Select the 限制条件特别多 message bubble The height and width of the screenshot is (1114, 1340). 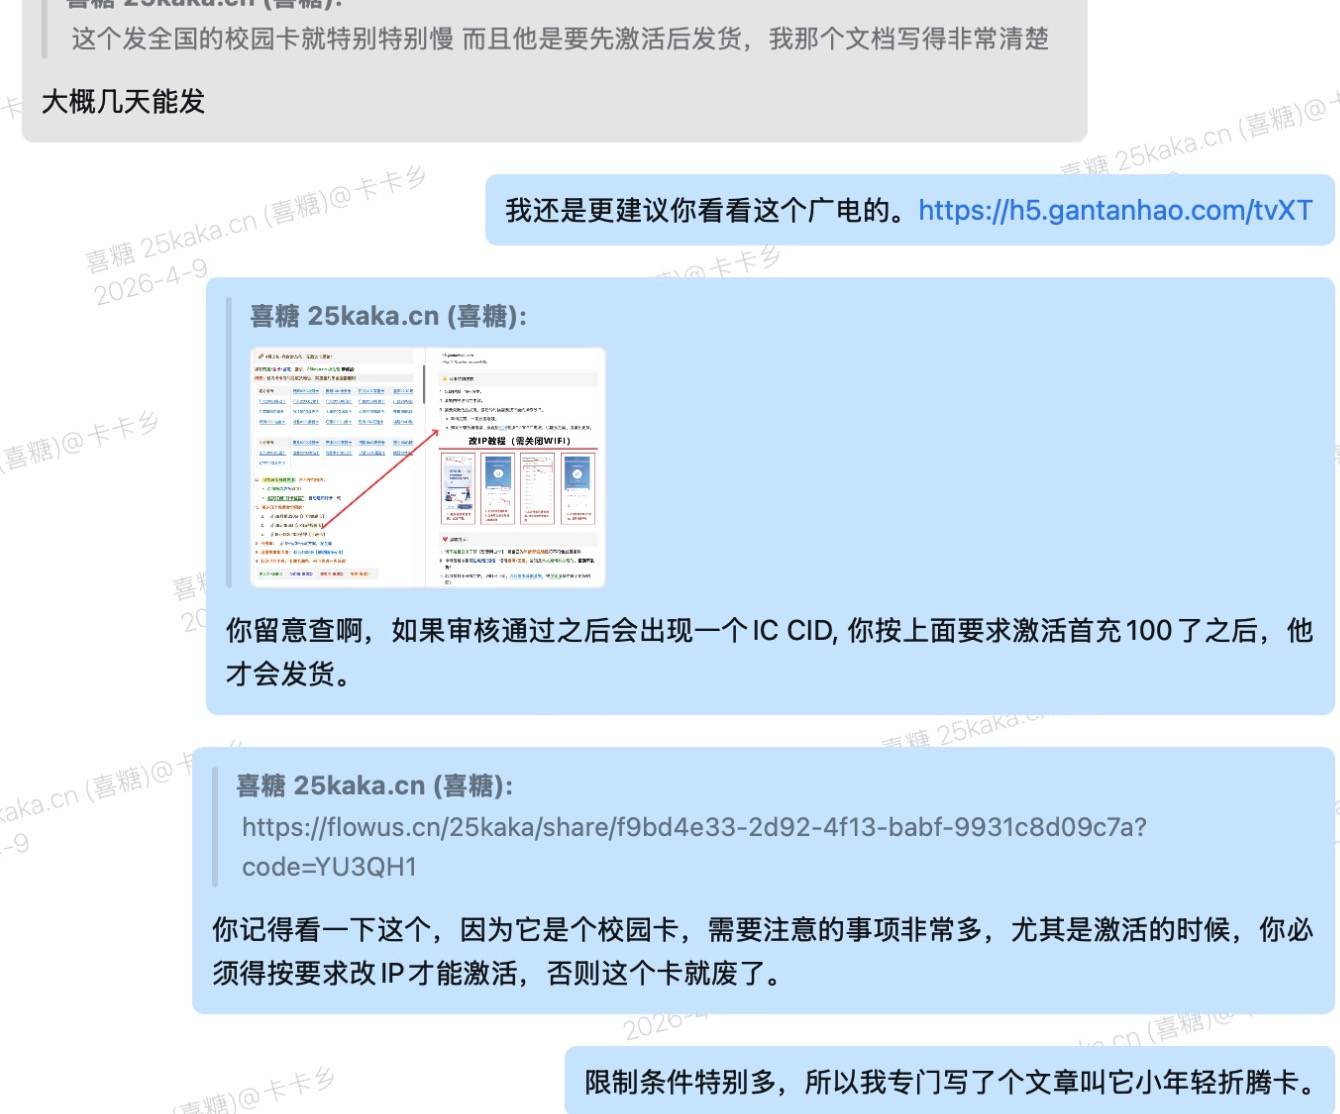[949, 1082]
